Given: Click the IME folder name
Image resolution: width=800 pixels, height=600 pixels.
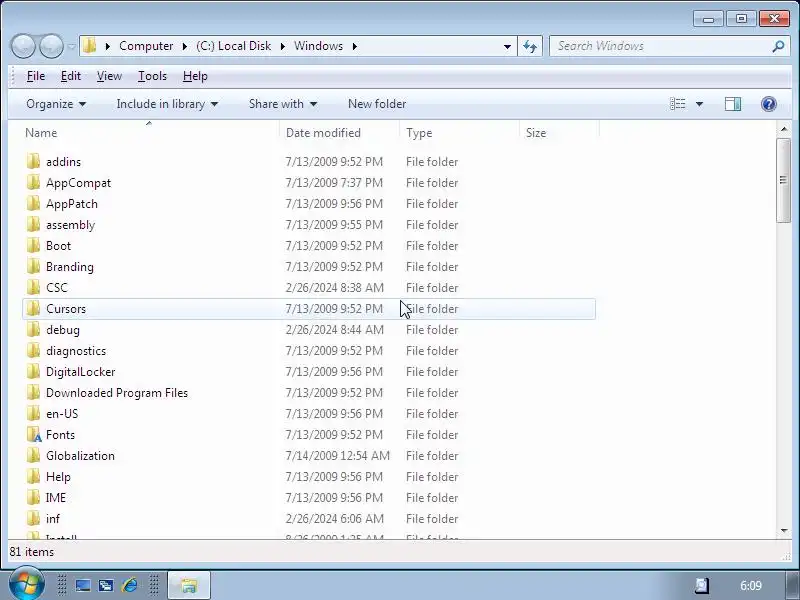Looking at the screenshot, I should pyautogui.click(x=56, y=497).
